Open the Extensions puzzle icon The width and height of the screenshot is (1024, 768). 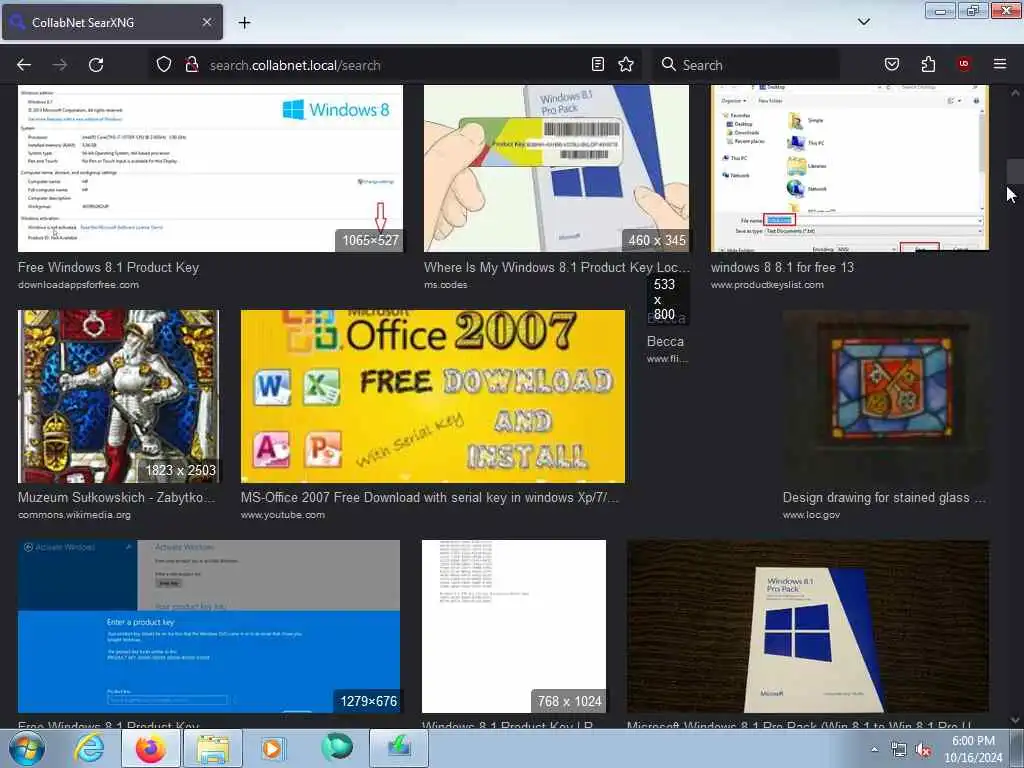coord(928,64)
